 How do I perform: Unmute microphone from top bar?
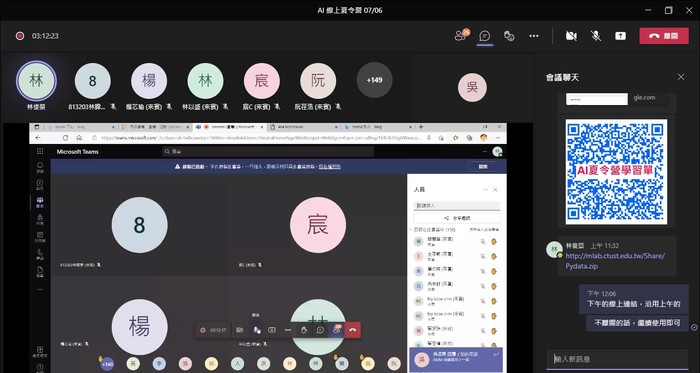(x=596, y=36)
